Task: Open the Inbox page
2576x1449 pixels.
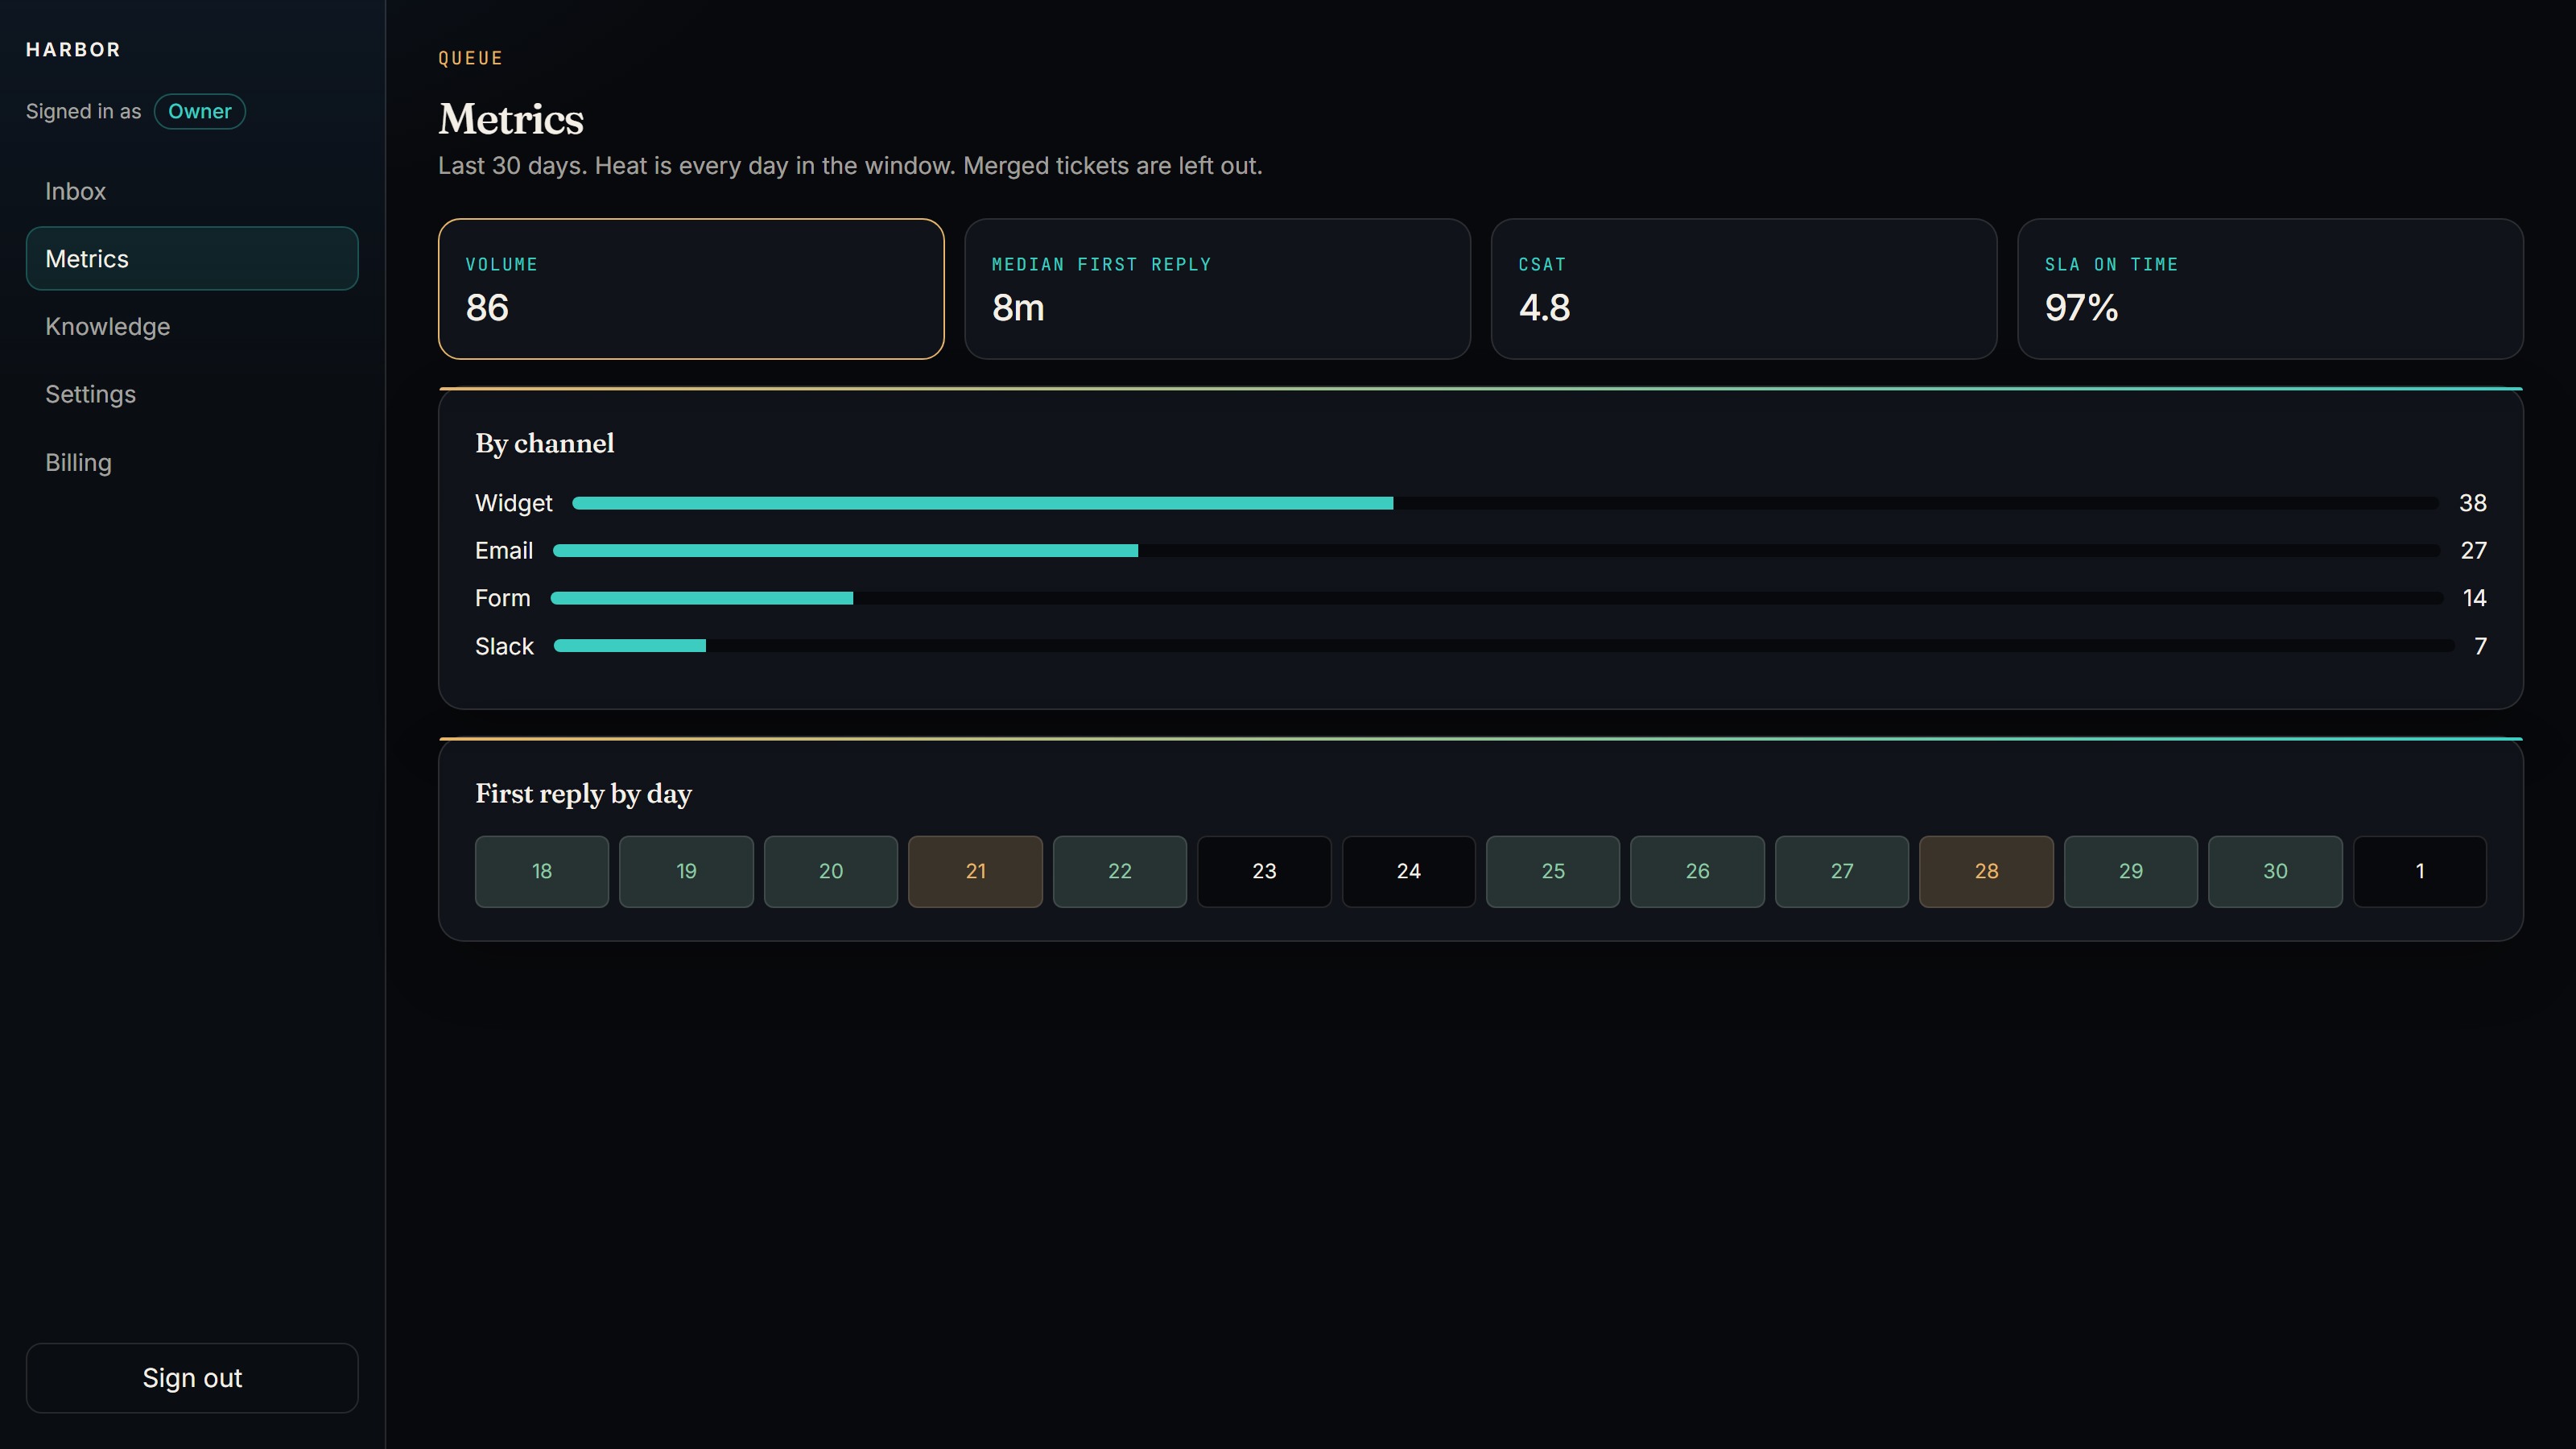Action: 192,191
